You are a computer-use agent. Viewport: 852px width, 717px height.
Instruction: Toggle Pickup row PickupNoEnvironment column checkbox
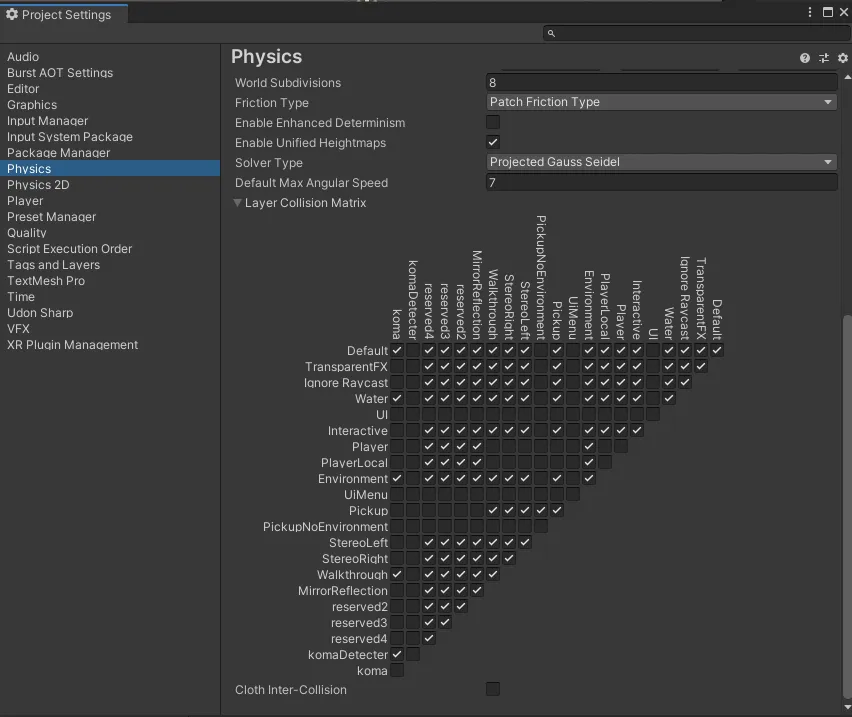(541, 511)
